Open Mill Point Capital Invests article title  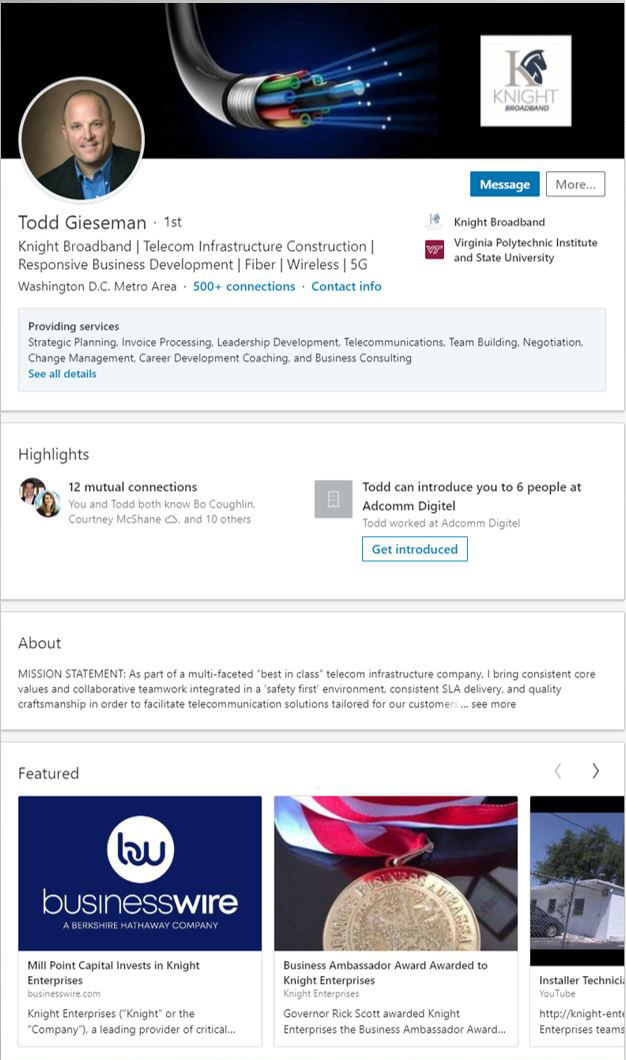coord(114,973)
